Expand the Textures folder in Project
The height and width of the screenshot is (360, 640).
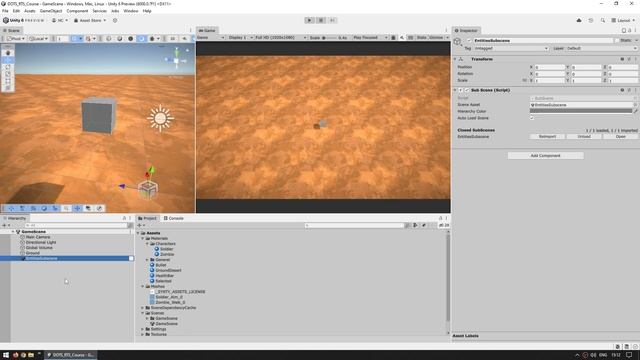point(142,334)
